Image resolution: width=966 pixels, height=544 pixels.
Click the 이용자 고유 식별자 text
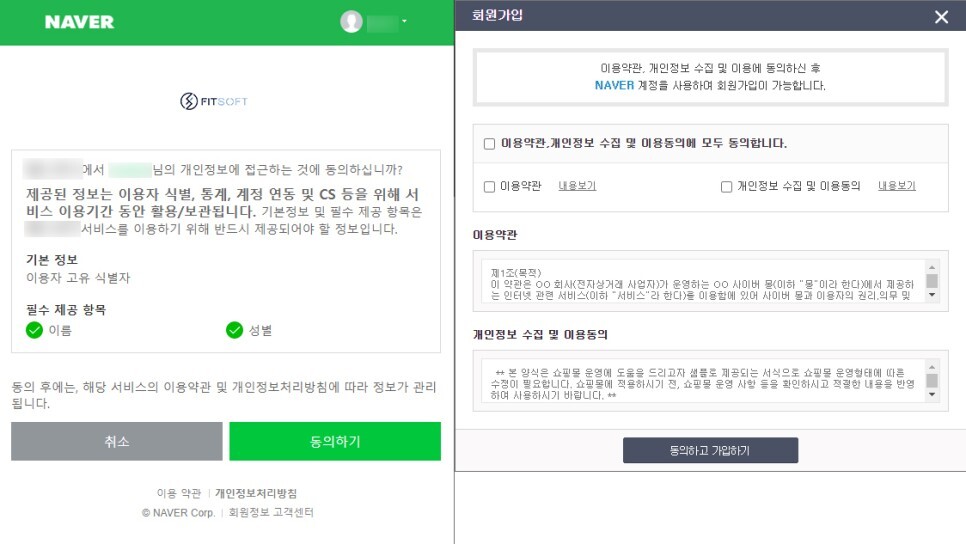(x=78, y=278)
